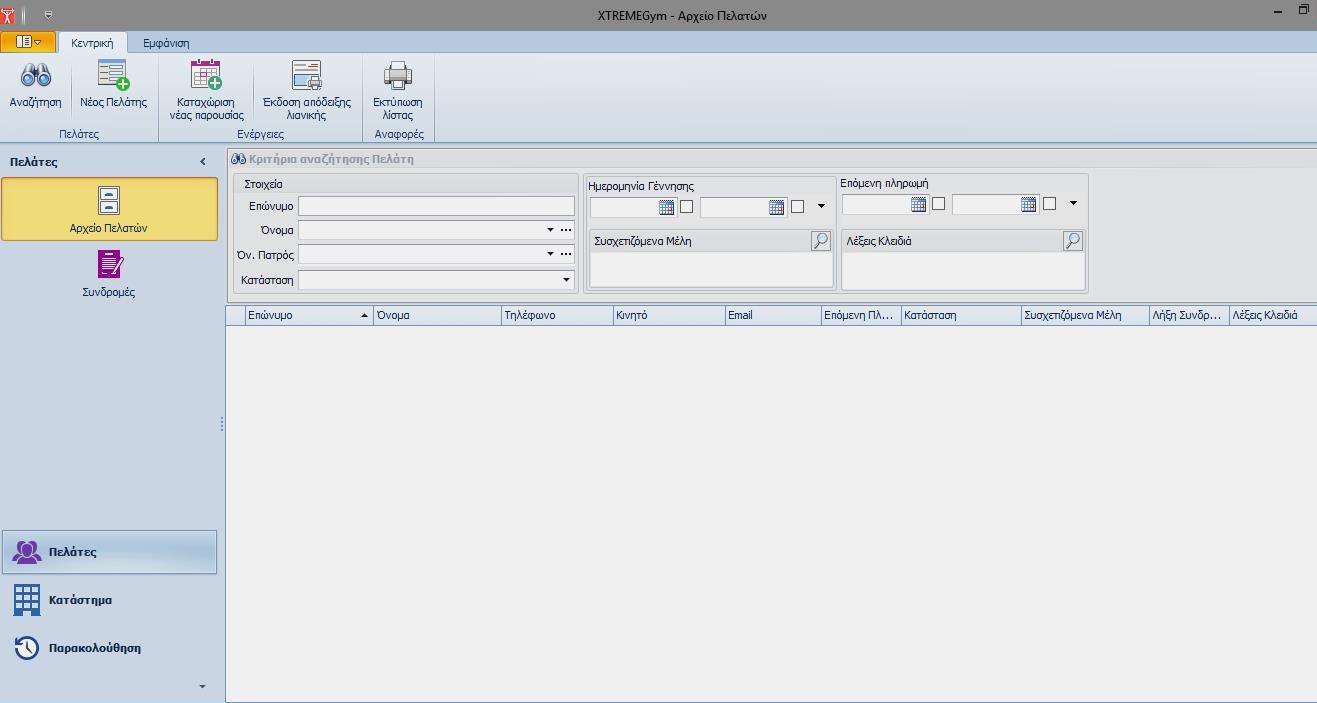Add a new customer with Νέος Πελάτης
The height and width of the screenshot is (703, 1317).
tap(113, 76)
